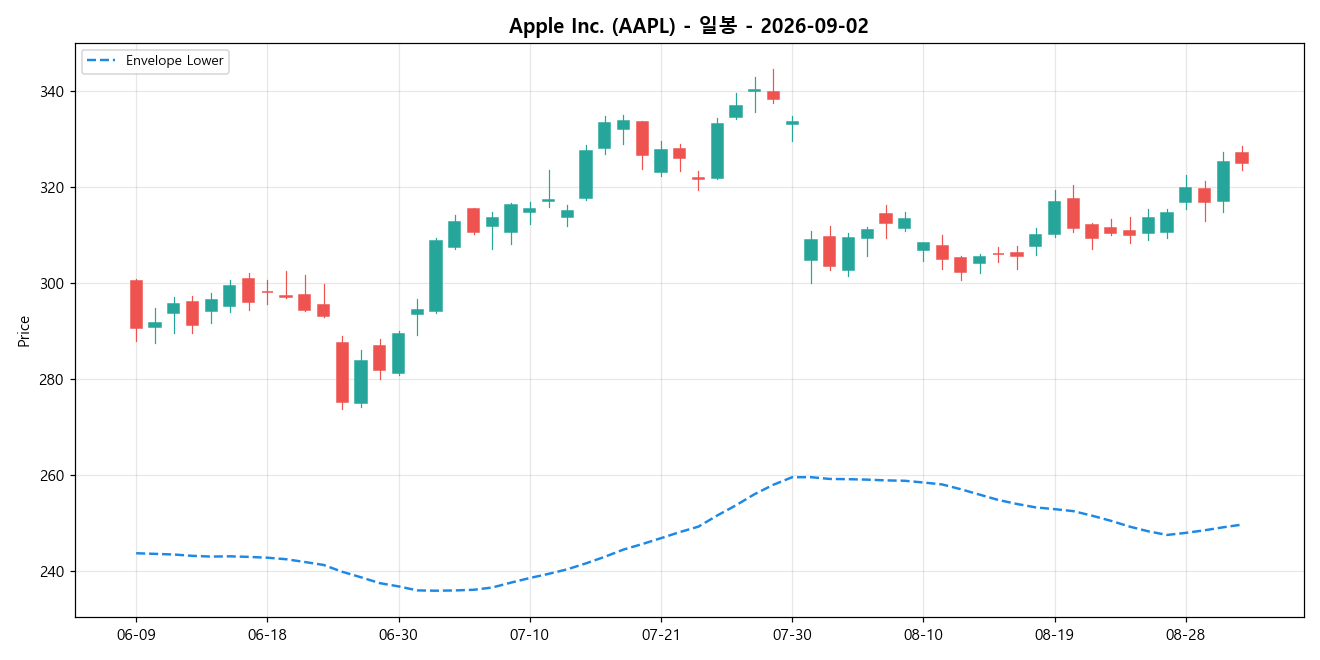Click the x-axis date '07-30'

[x=792, y=635]
